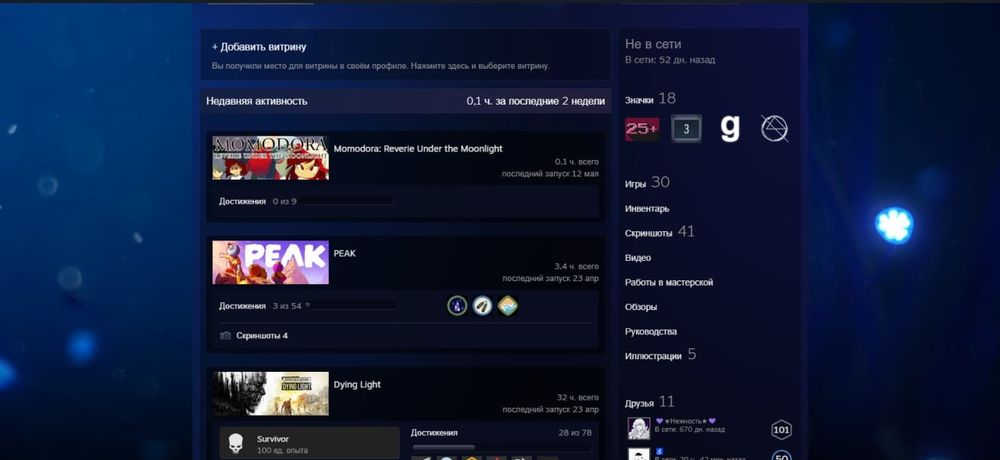The width and height of the screenshot is (1000, 460).
Task: Open the PEAK game banner image
Action: click(270, 262)
